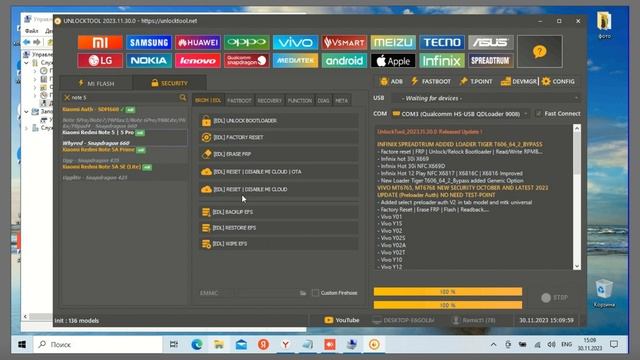640x360 pixels.
Task: Select the Infinix brand logo
Action: (442, 61)
